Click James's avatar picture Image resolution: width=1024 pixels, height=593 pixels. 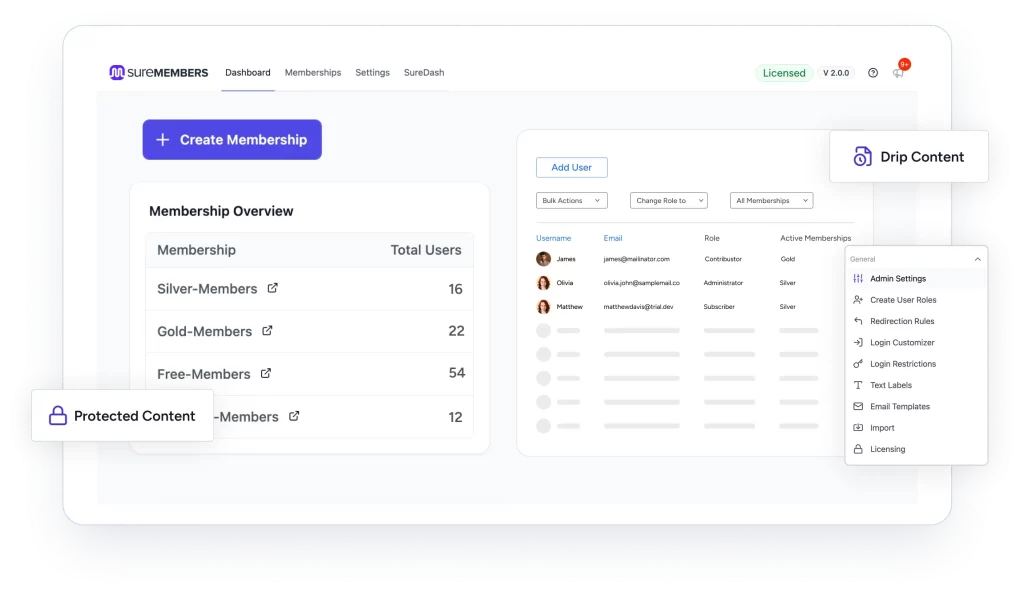click(543, 259)
